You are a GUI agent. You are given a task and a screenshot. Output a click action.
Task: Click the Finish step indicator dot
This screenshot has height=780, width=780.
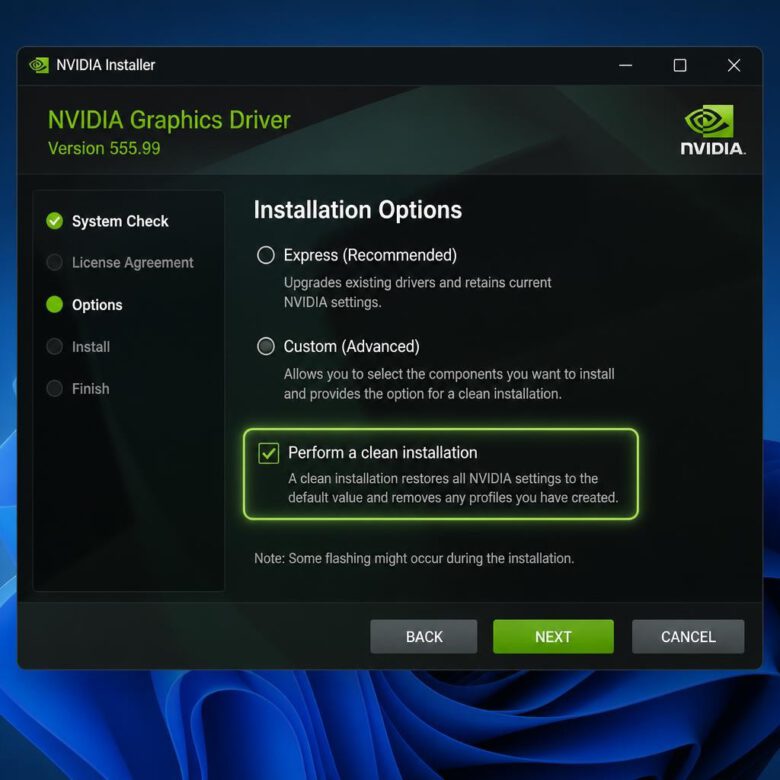(x=55, y=388)
